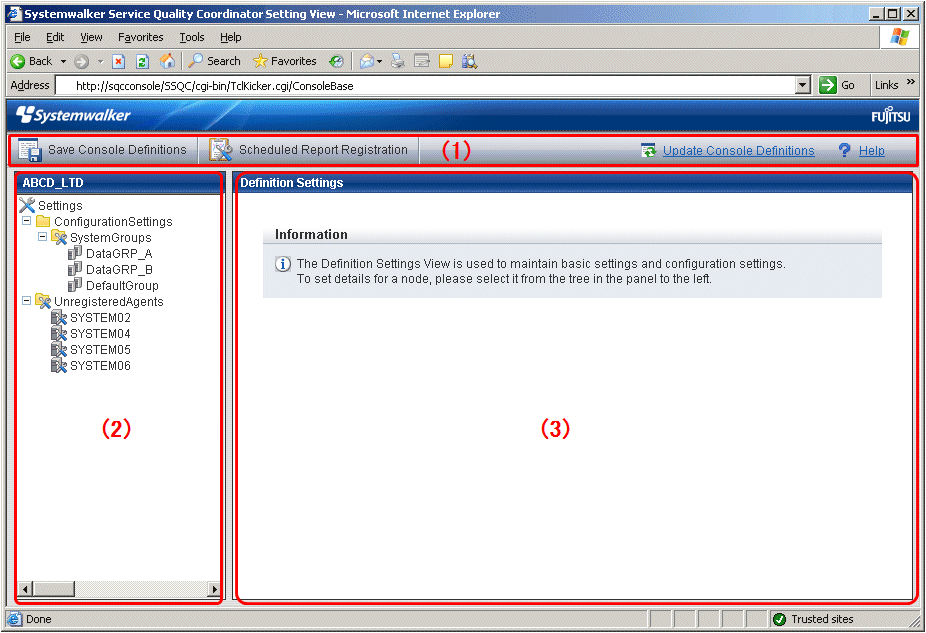The height and width of the screenshot is (633, 926).
Task: Click the Print icon in browser toolbar
Action: tap(398, 61)
